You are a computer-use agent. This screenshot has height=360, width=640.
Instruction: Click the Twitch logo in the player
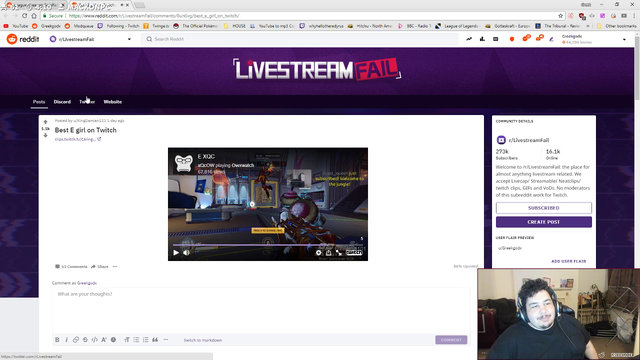pyautogui.click(x=354, y=253)
